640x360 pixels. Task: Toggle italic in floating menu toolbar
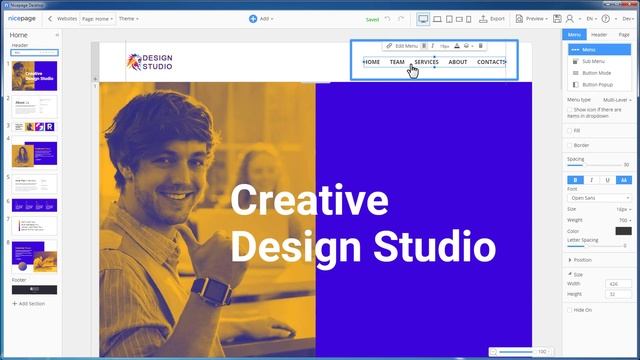(x=433, y=46)
